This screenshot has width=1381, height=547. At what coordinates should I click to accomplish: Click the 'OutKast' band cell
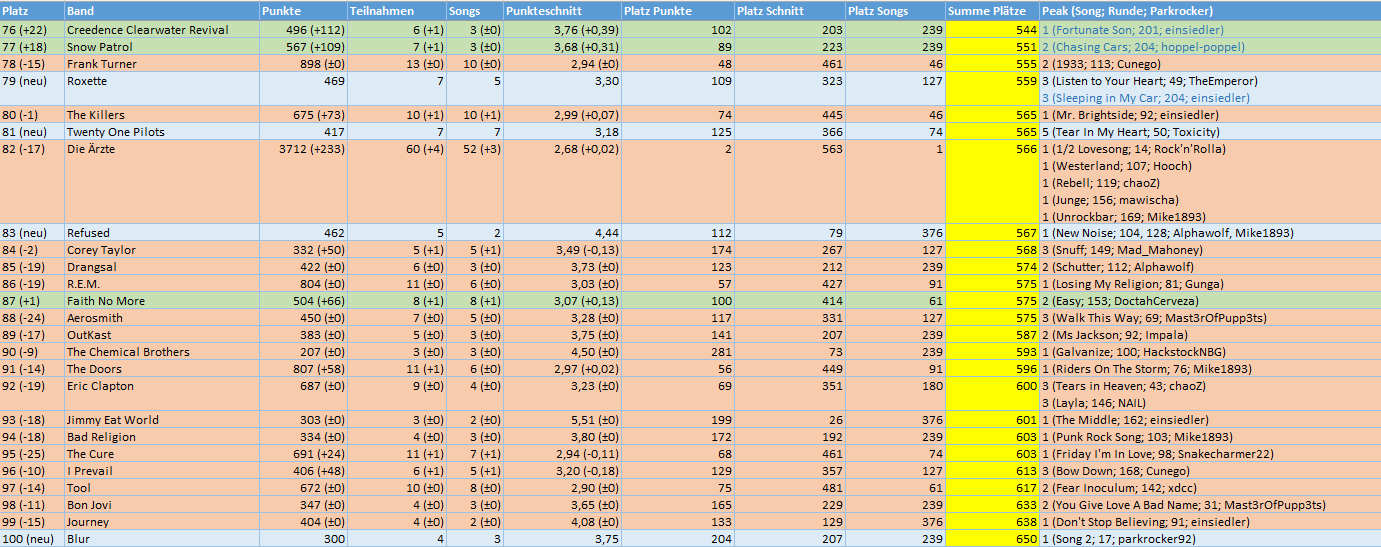[161, 335]
